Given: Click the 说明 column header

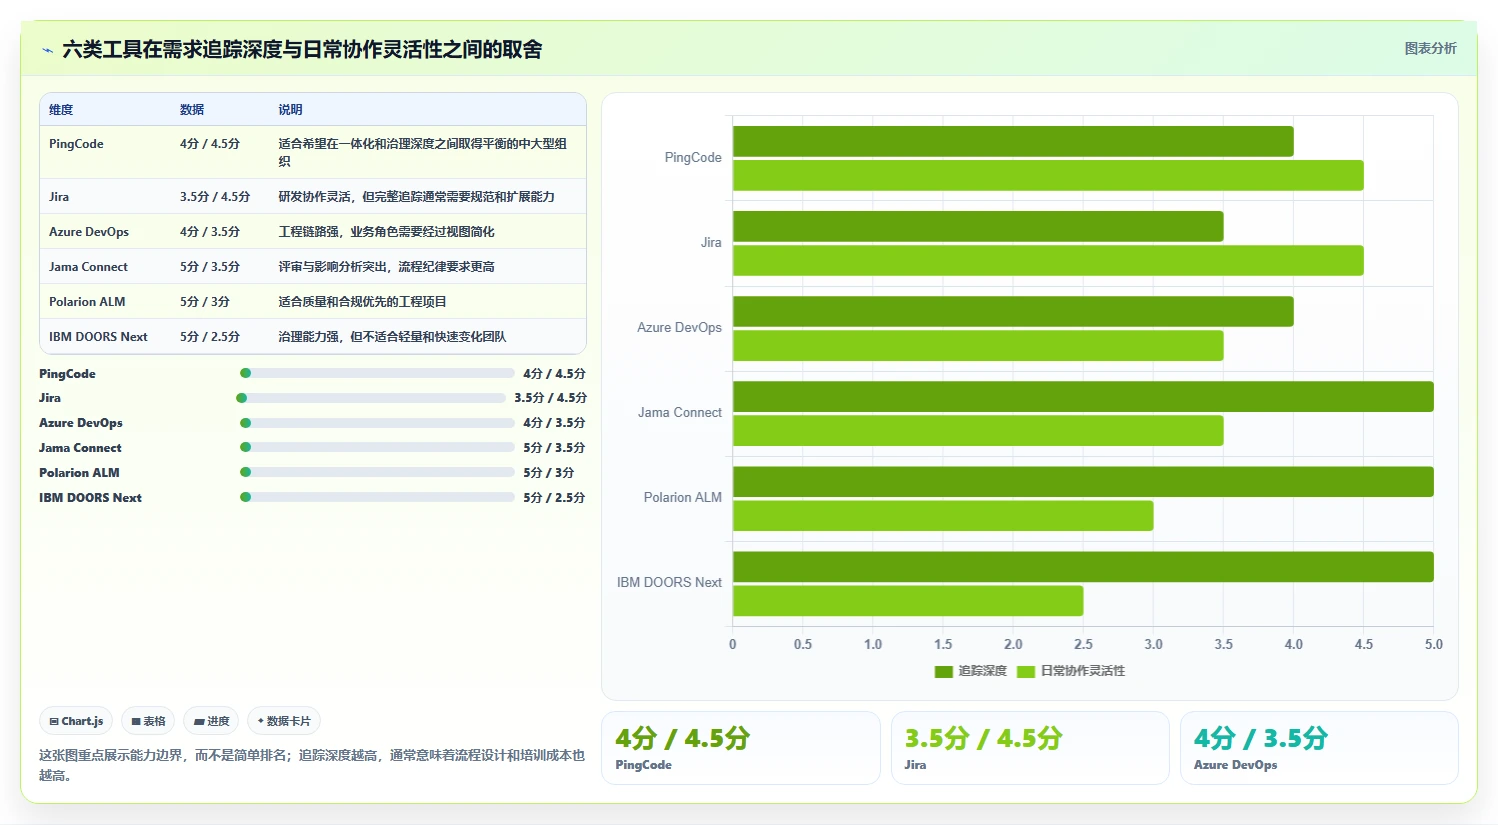Looking at the screenshot, I should pos(290,110).
